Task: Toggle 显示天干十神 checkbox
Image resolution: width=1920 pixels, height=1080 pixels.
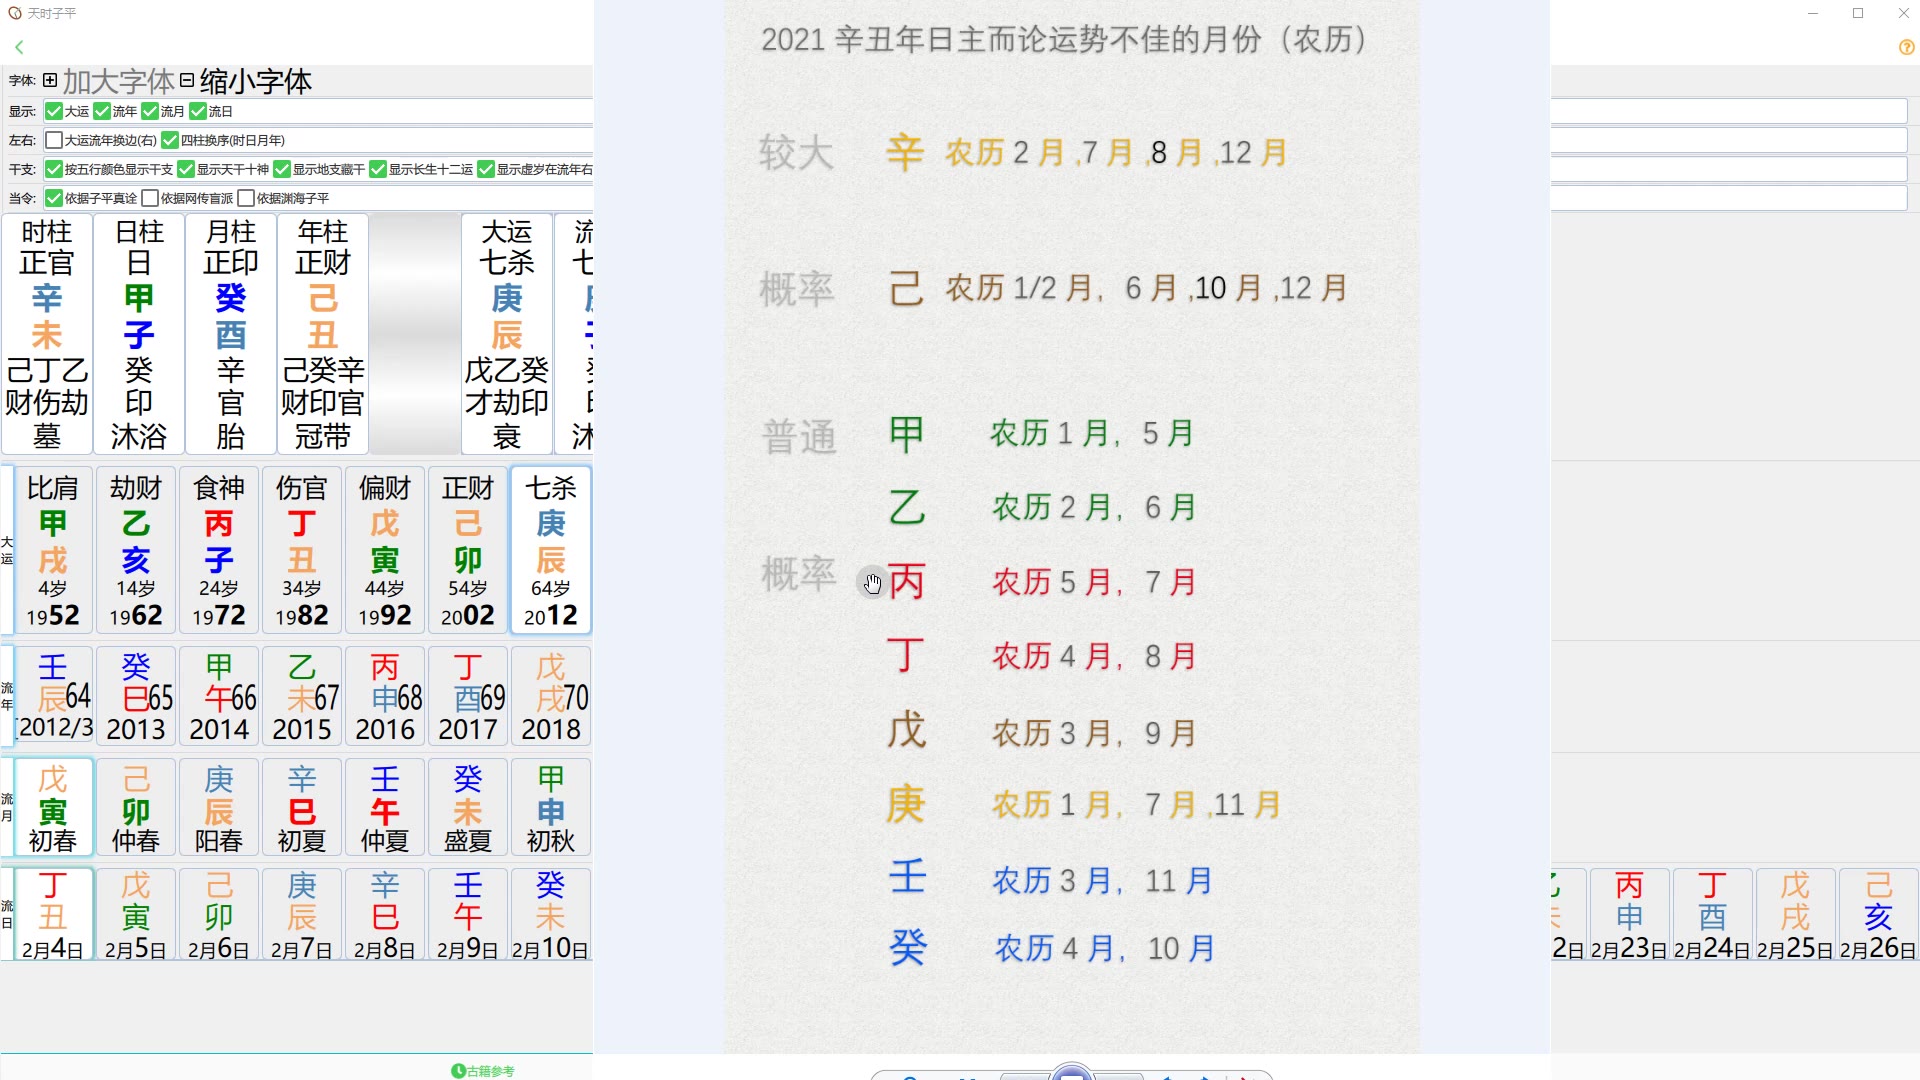Action: pos(186,169)
